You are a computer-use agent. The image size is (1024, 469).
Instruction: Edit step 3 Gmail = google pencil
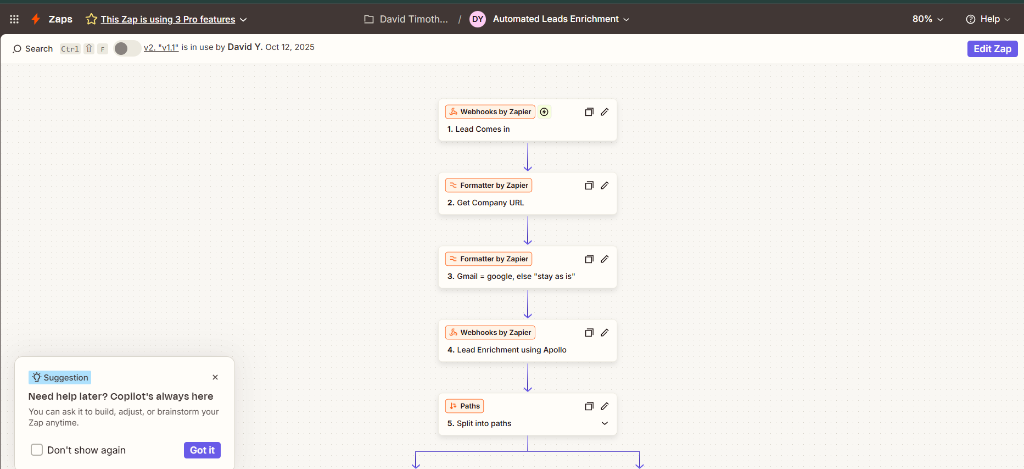pos(605,259)
